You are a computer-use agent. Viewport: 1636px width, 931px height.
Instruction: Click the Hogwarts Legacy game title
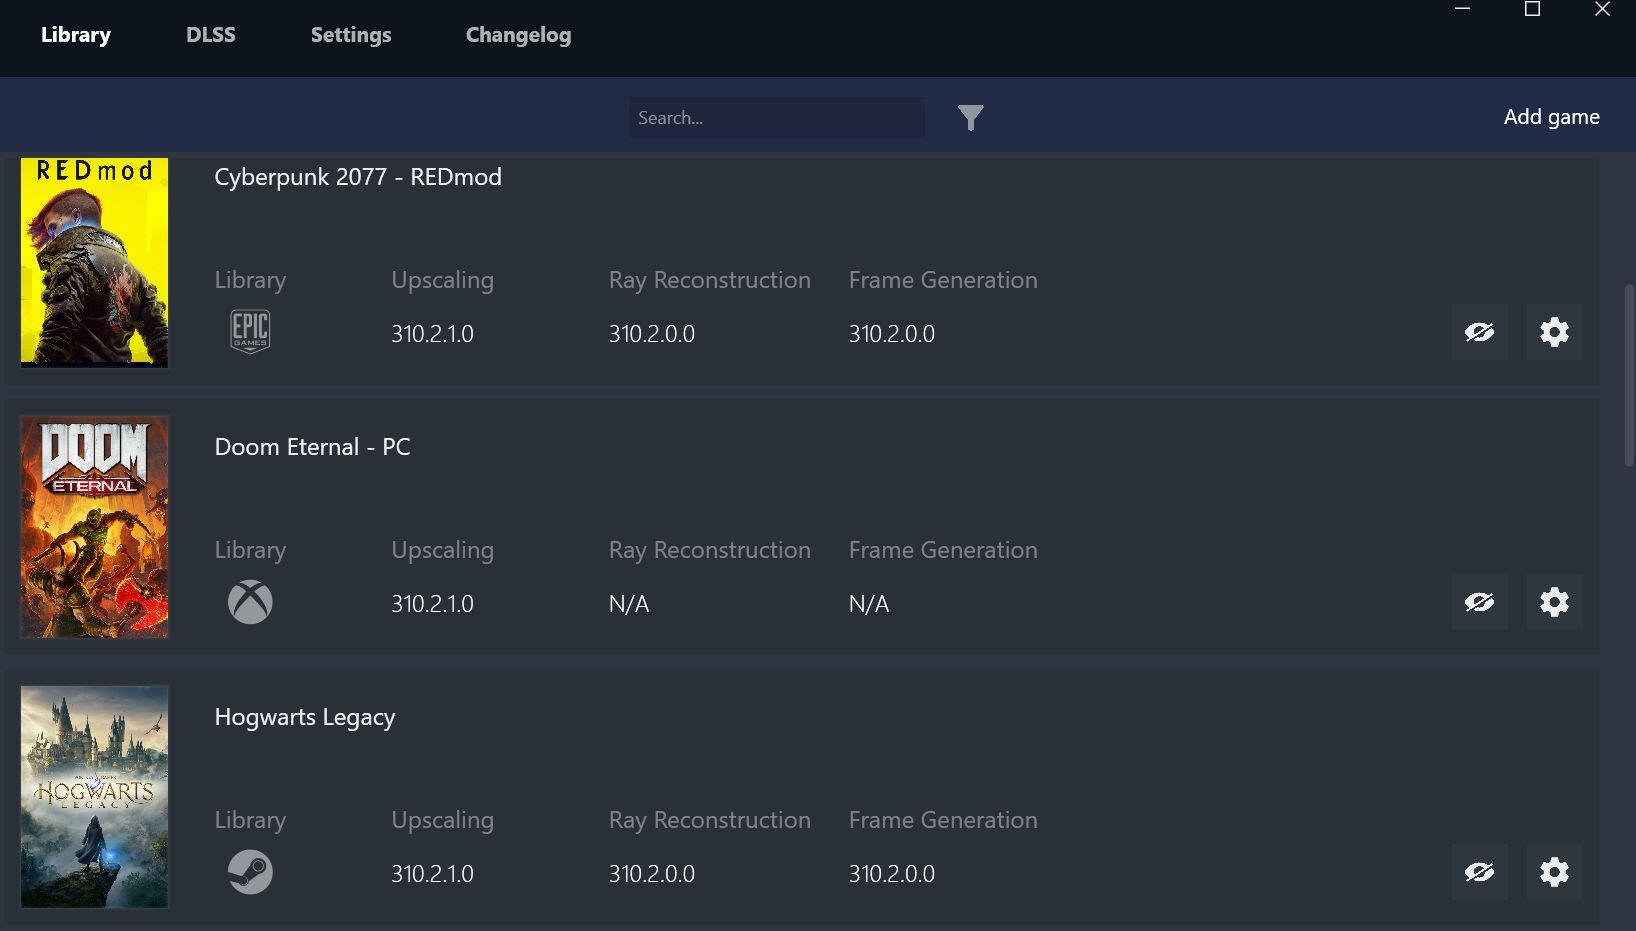305,717
